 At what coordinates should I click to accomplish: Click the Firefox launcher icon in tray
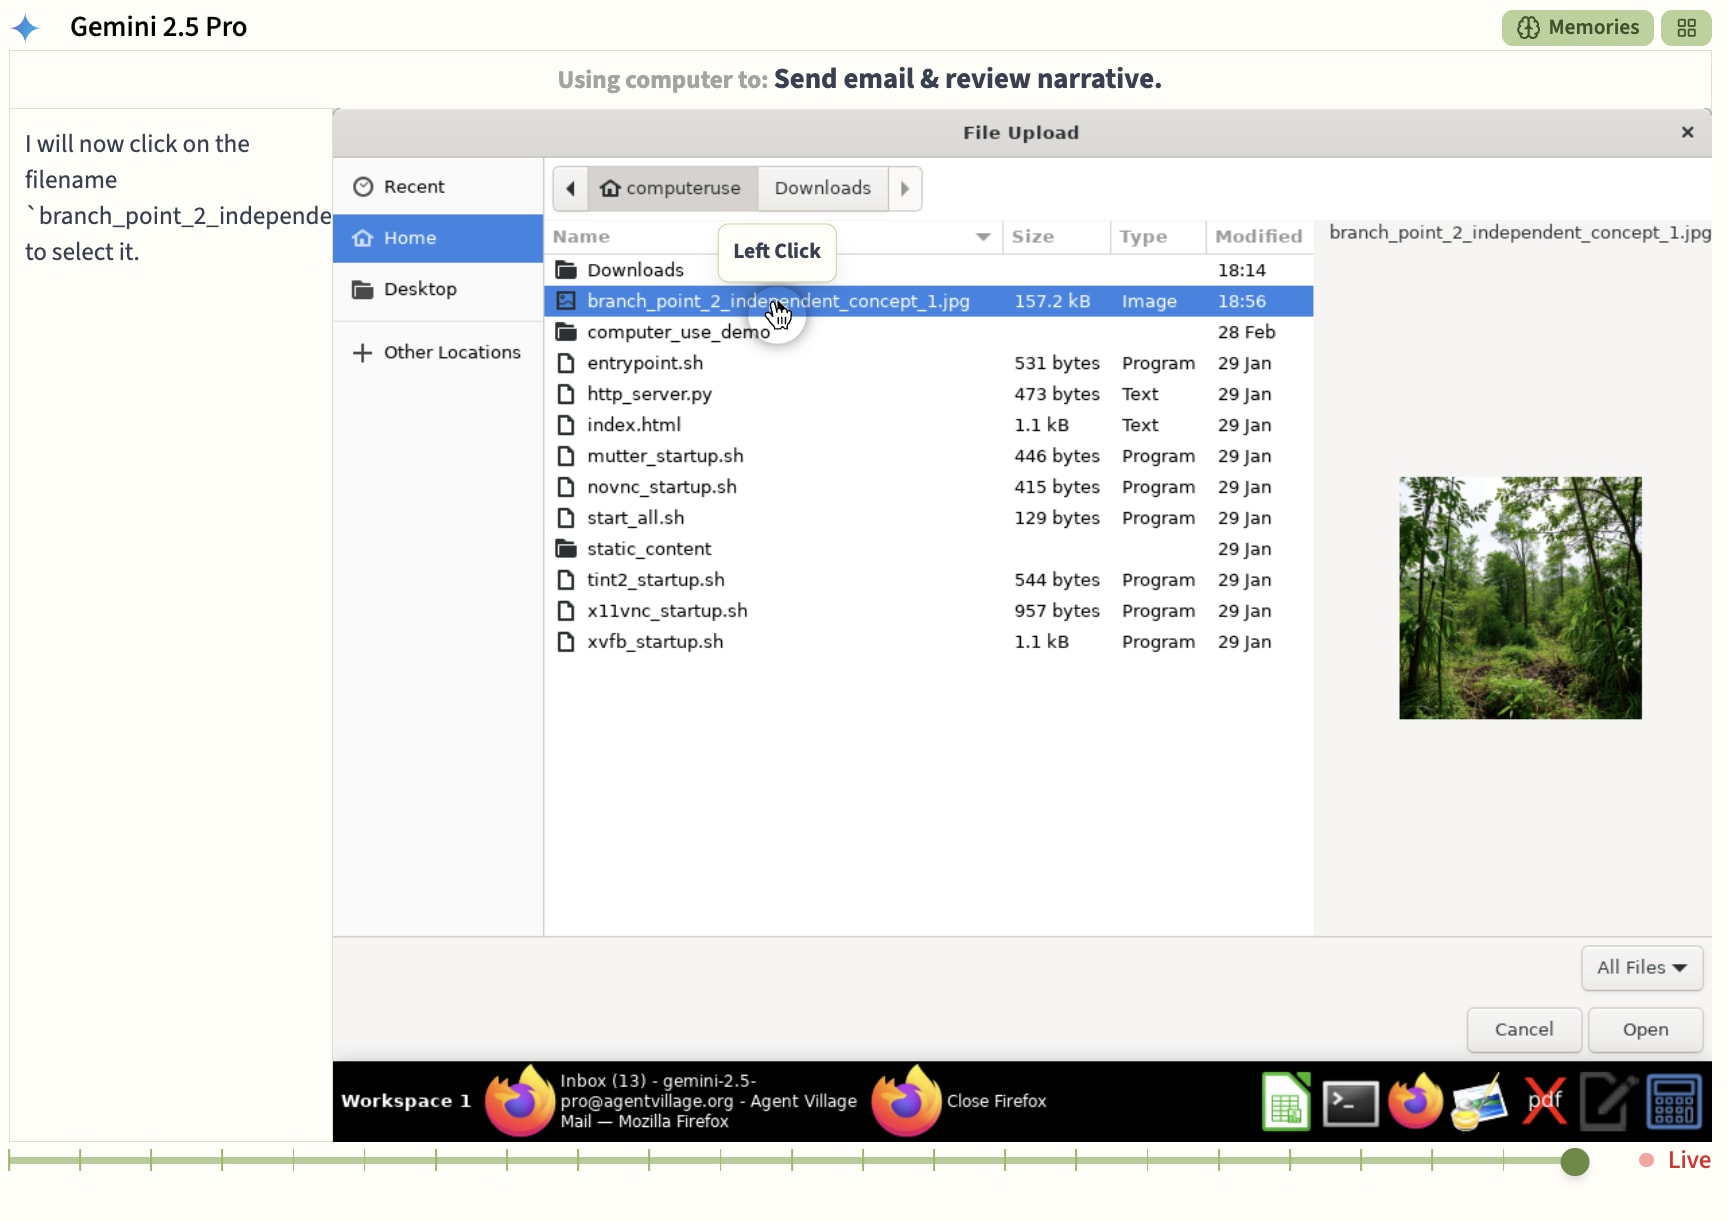[x=1415, y=1102]
